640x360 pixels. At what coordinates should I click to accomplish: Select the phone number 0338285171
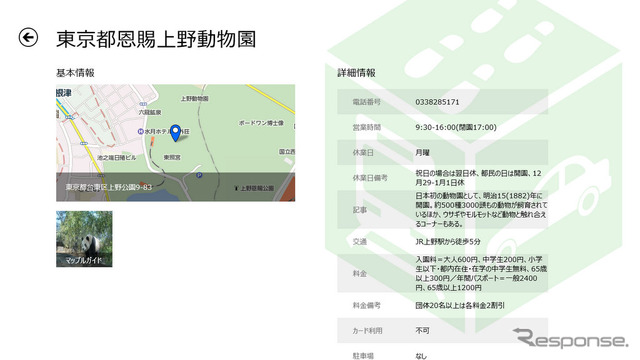[437, 102]
